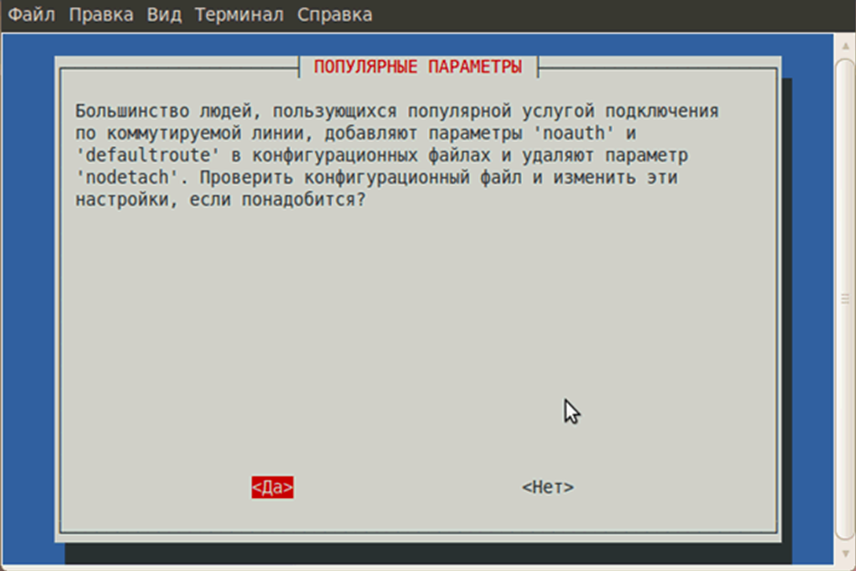Click the ПОПУЛЯРНЫЕ ПАРАМЕТРЫ dialog title

point(417,67)
